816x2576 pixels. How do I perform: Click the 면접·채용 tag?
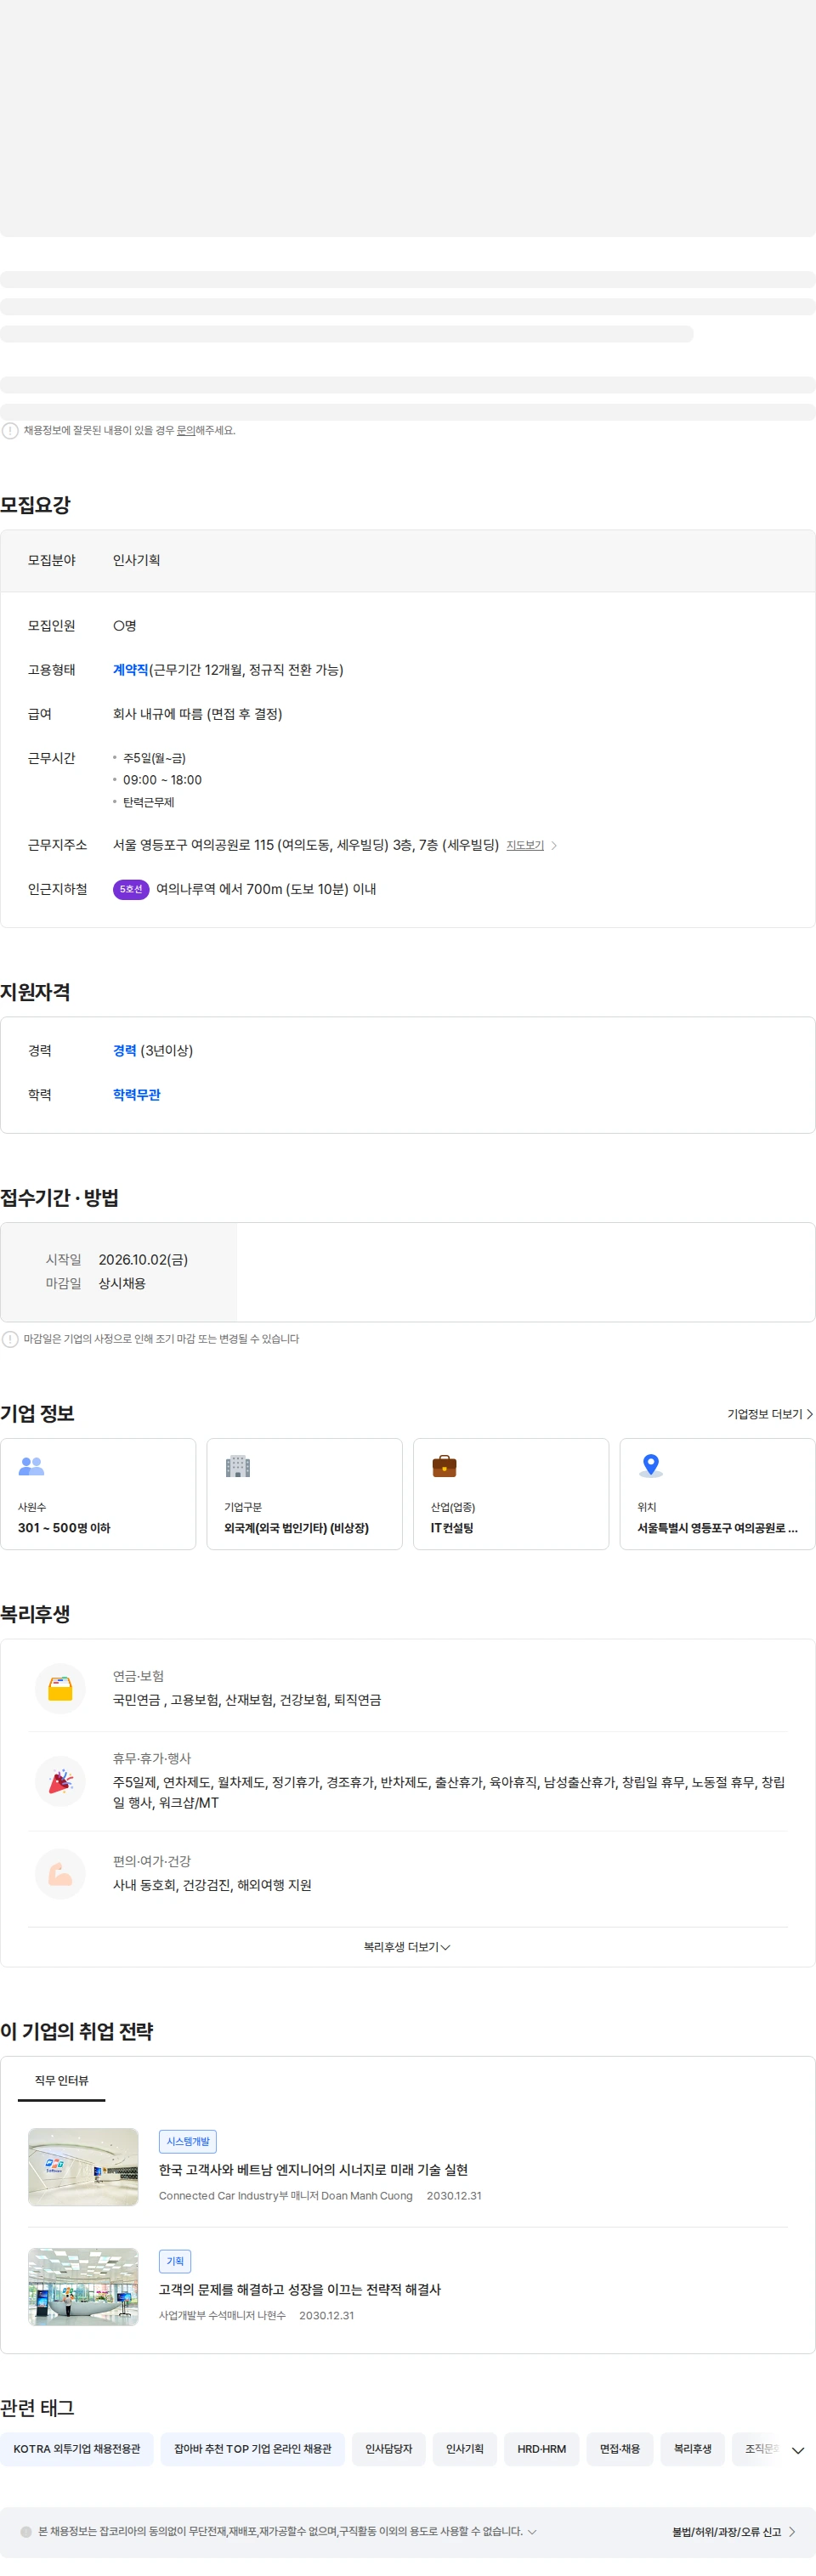click(x=619, y=2448)
